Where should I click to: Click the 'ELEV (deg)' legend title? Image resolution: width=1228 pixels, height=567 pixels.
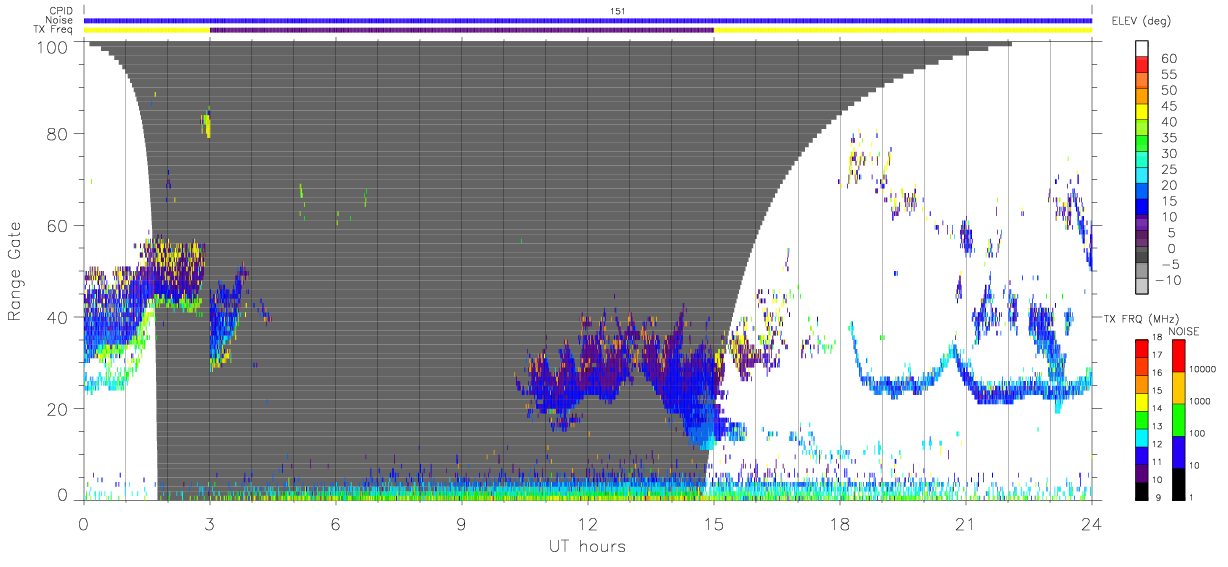(x=1141, y=20)
